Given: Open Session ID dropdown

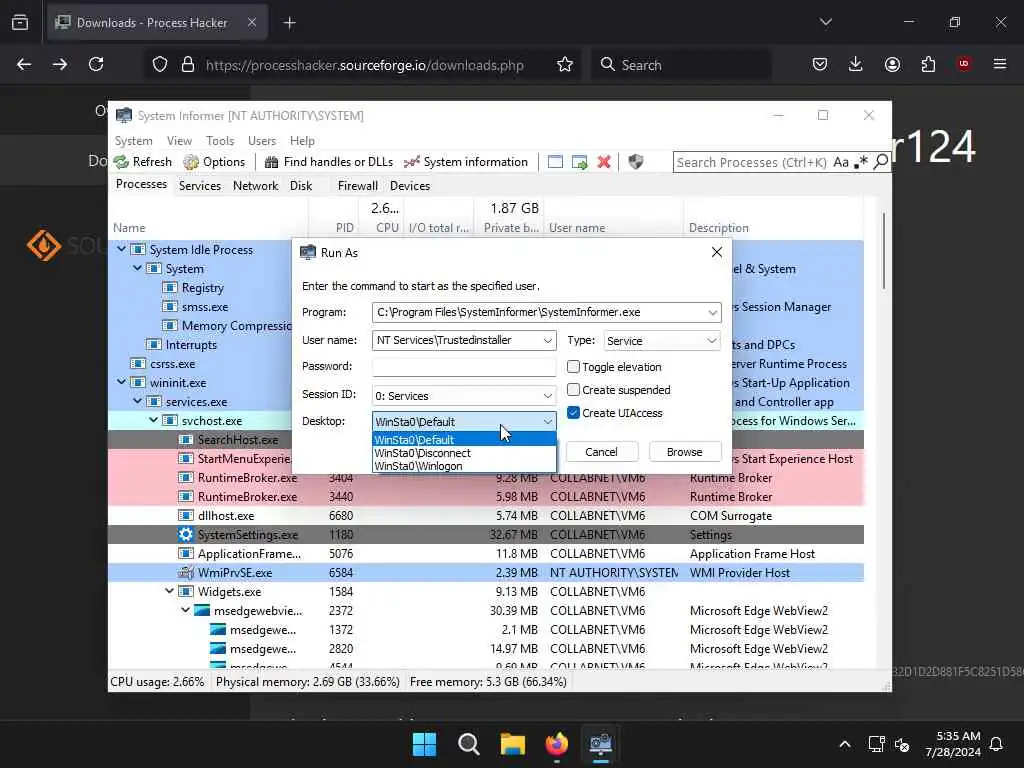Looking at the screenshot, I should pos(547,396).
